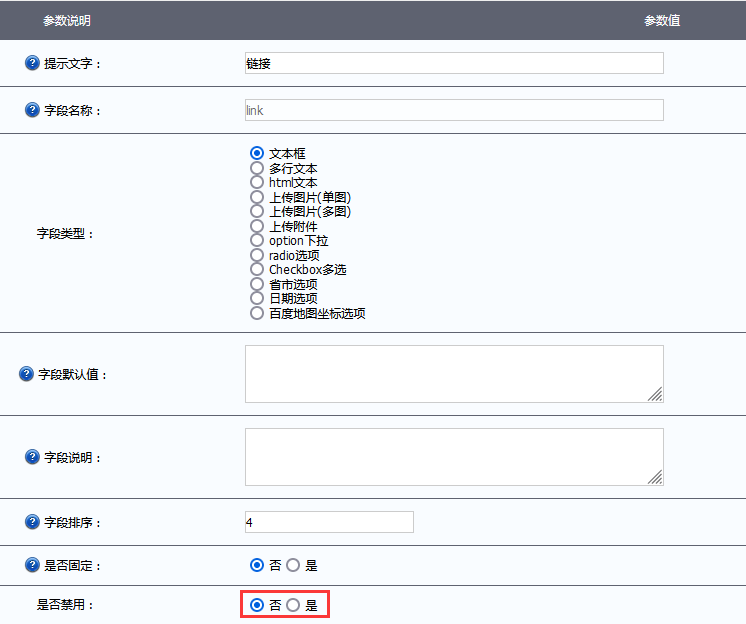The width and height of the screenshot is (746, 624).
Task: Click help icon beside 字段排序
Action: (32, 522)
